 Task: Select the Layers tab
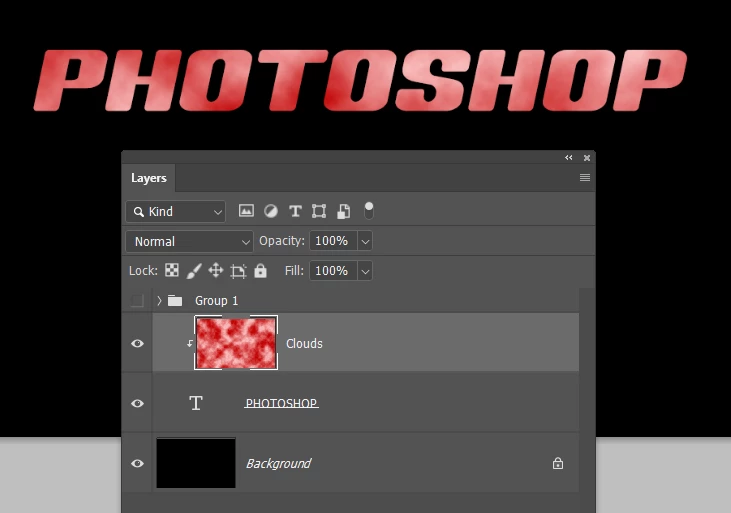[x=149, y=178]
